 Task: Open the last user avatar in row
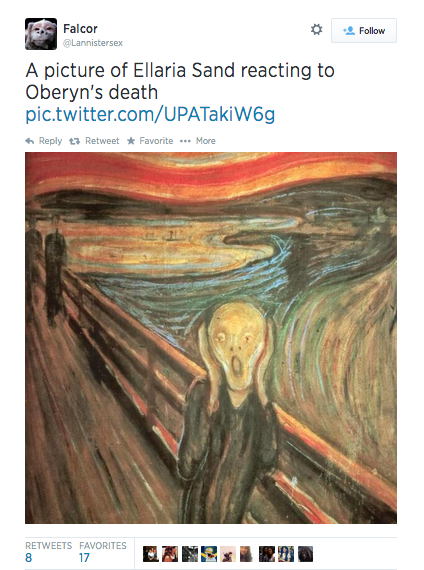305,554
